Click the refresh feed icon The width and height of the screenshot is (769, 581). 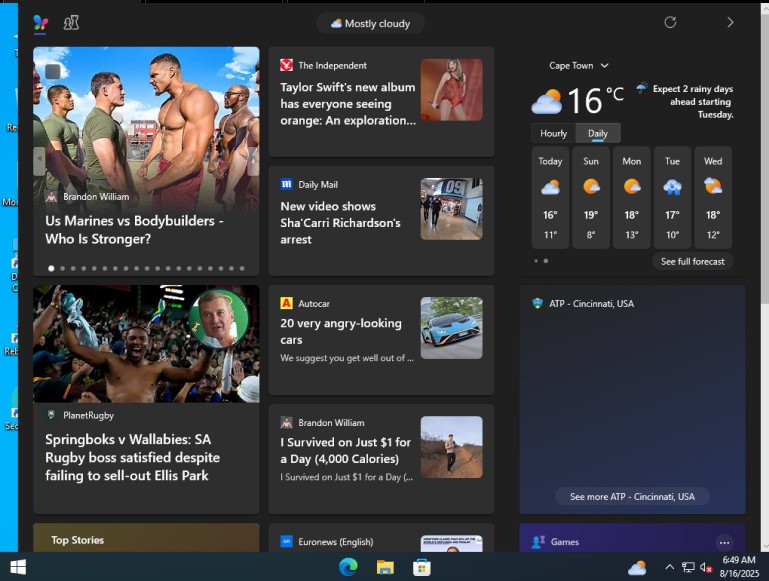pyautogui.click(x=670, y=22)
